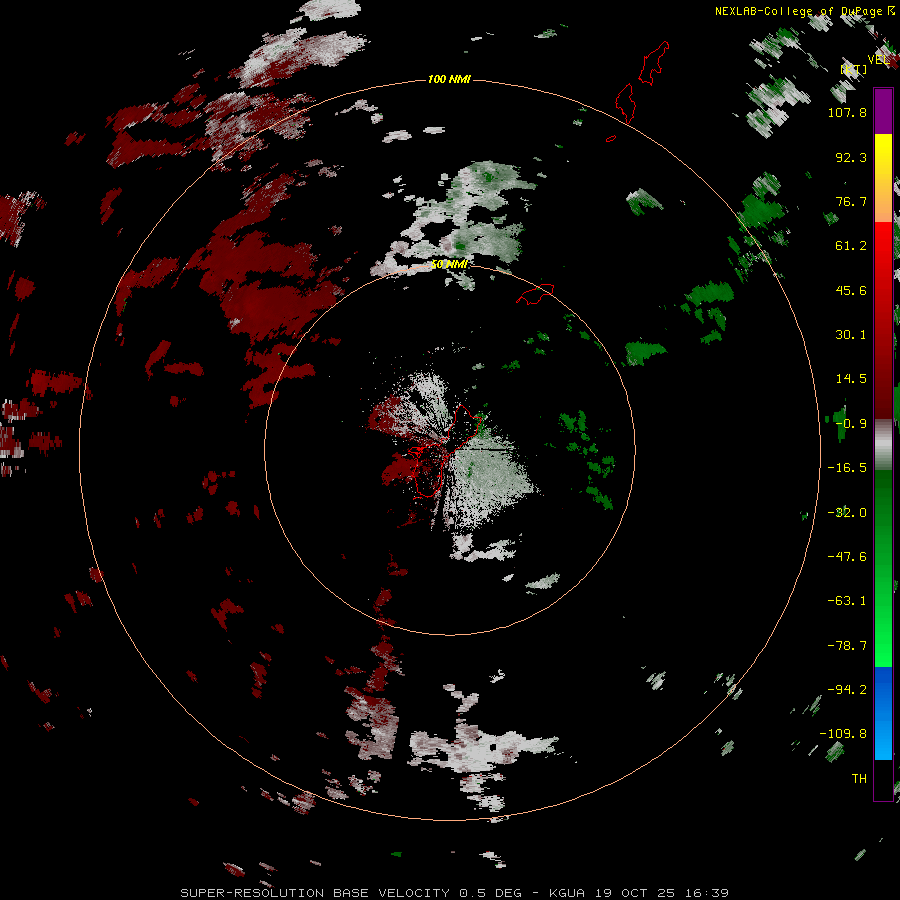Click the 50 NMI range ring label
900x900 pixels.
pyautogui.click(x=449, y=264)
